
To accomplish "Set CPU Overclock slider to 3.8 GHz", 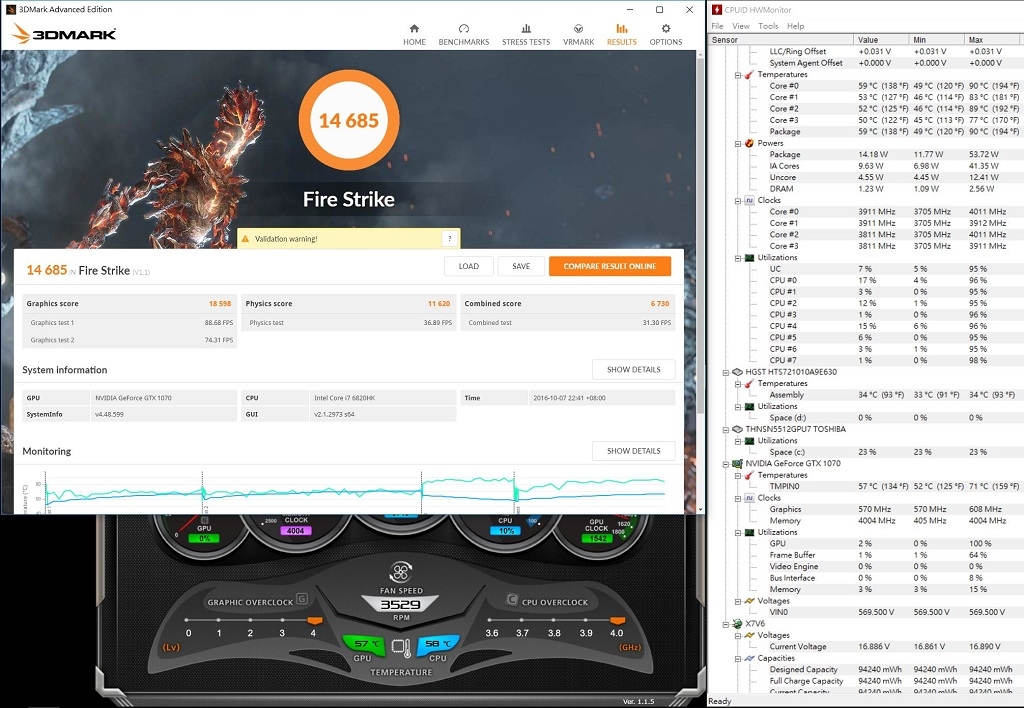I will click(554, 620).
